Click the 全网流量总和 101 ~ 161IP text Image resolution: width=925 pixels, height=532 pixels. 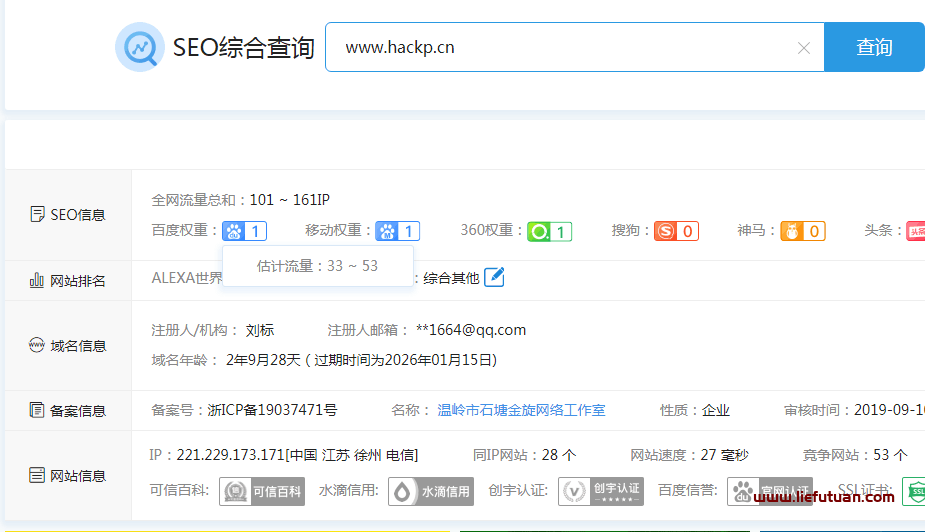point(241,200)
